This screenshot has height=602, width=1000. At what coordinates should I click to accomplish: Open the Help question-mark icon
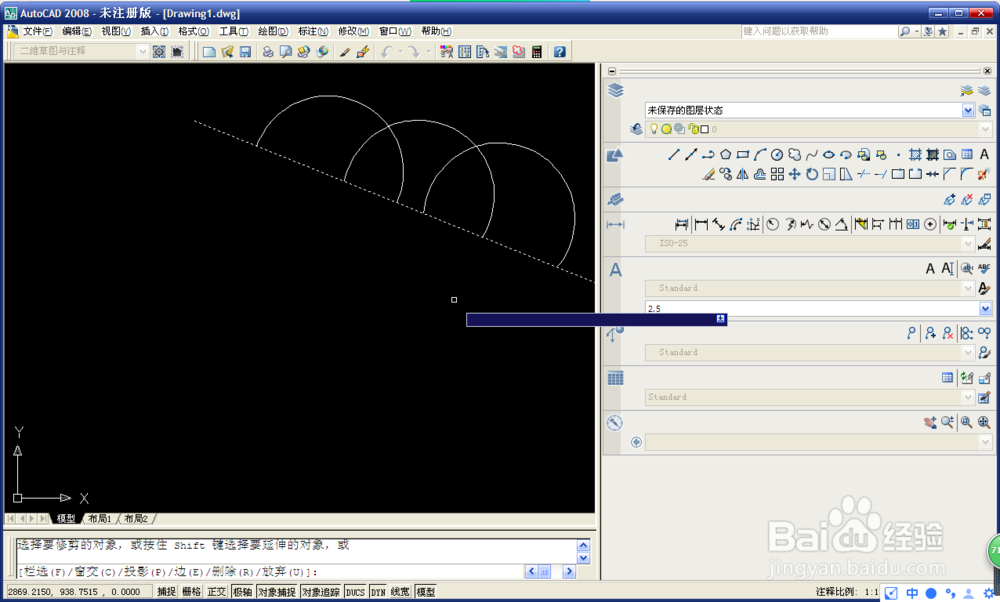[559, 52]
